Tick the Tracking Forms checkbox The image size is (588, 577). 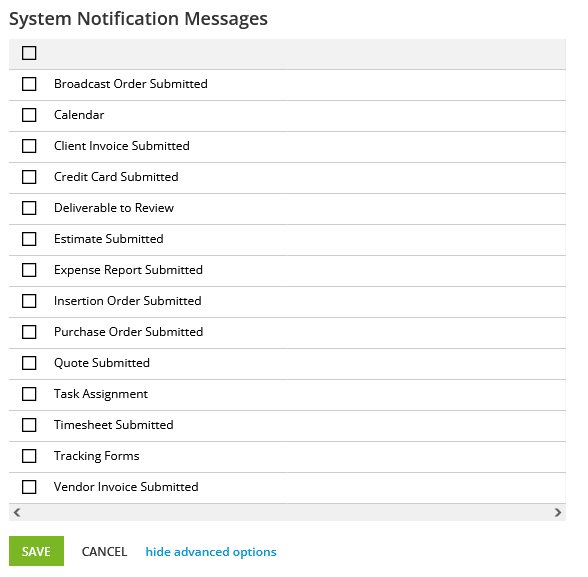29,456
